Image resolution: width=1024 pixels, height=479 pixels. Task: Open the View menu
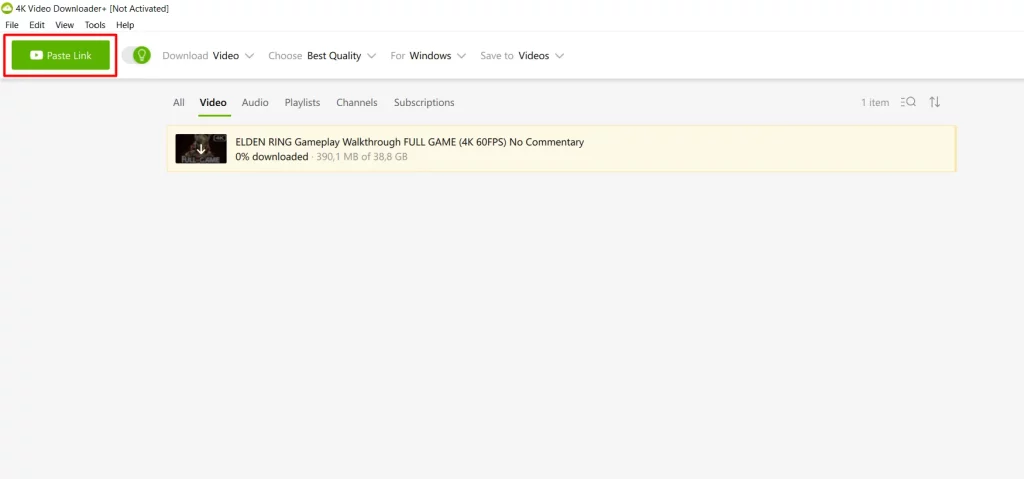(65, 25)
